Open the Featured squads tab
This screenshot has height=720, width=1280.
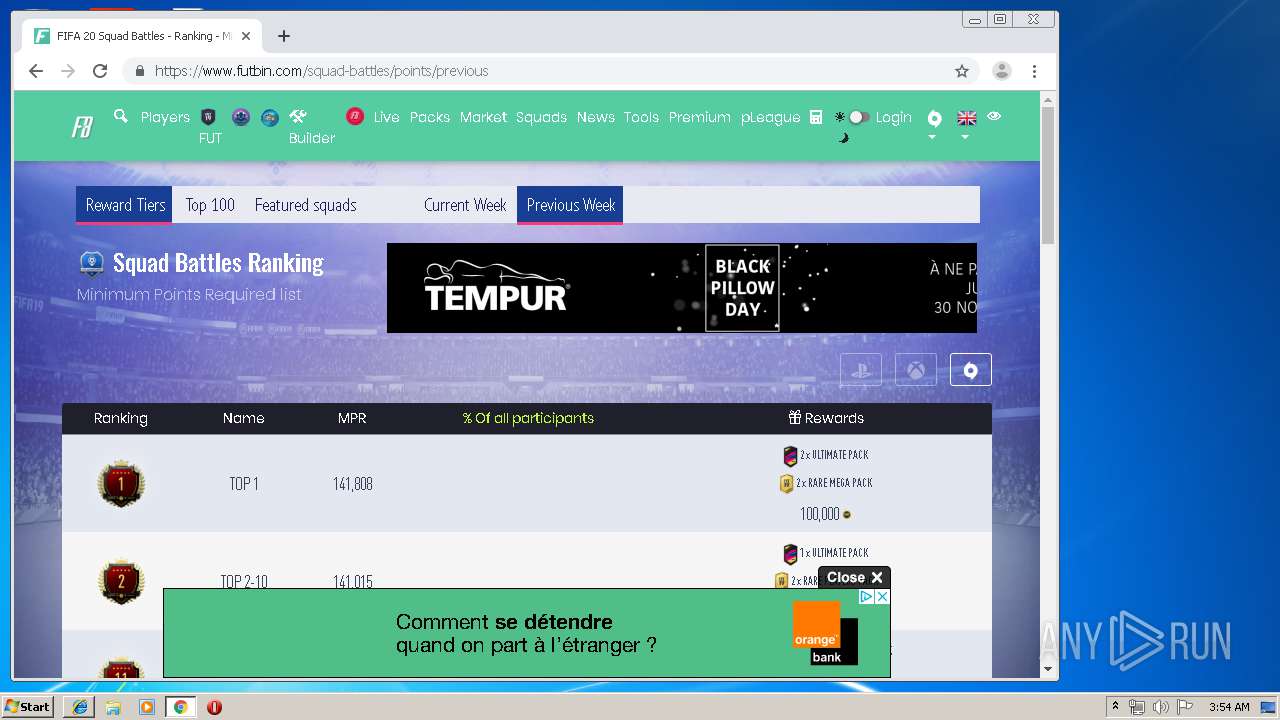tap(305, 205)
